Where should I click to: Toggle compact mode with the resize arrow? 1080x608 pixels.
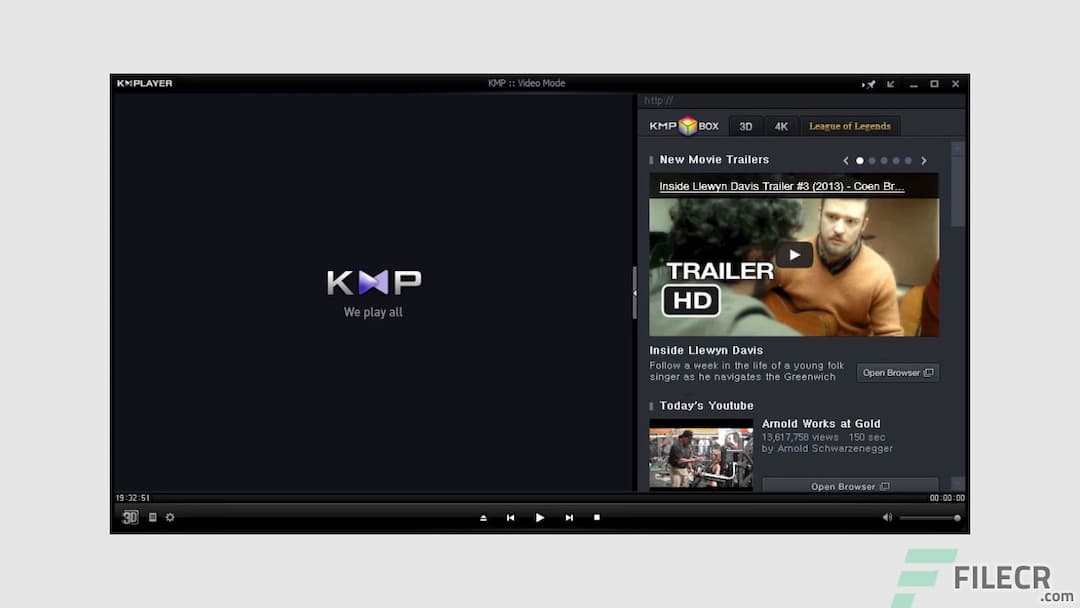(891, 84)
